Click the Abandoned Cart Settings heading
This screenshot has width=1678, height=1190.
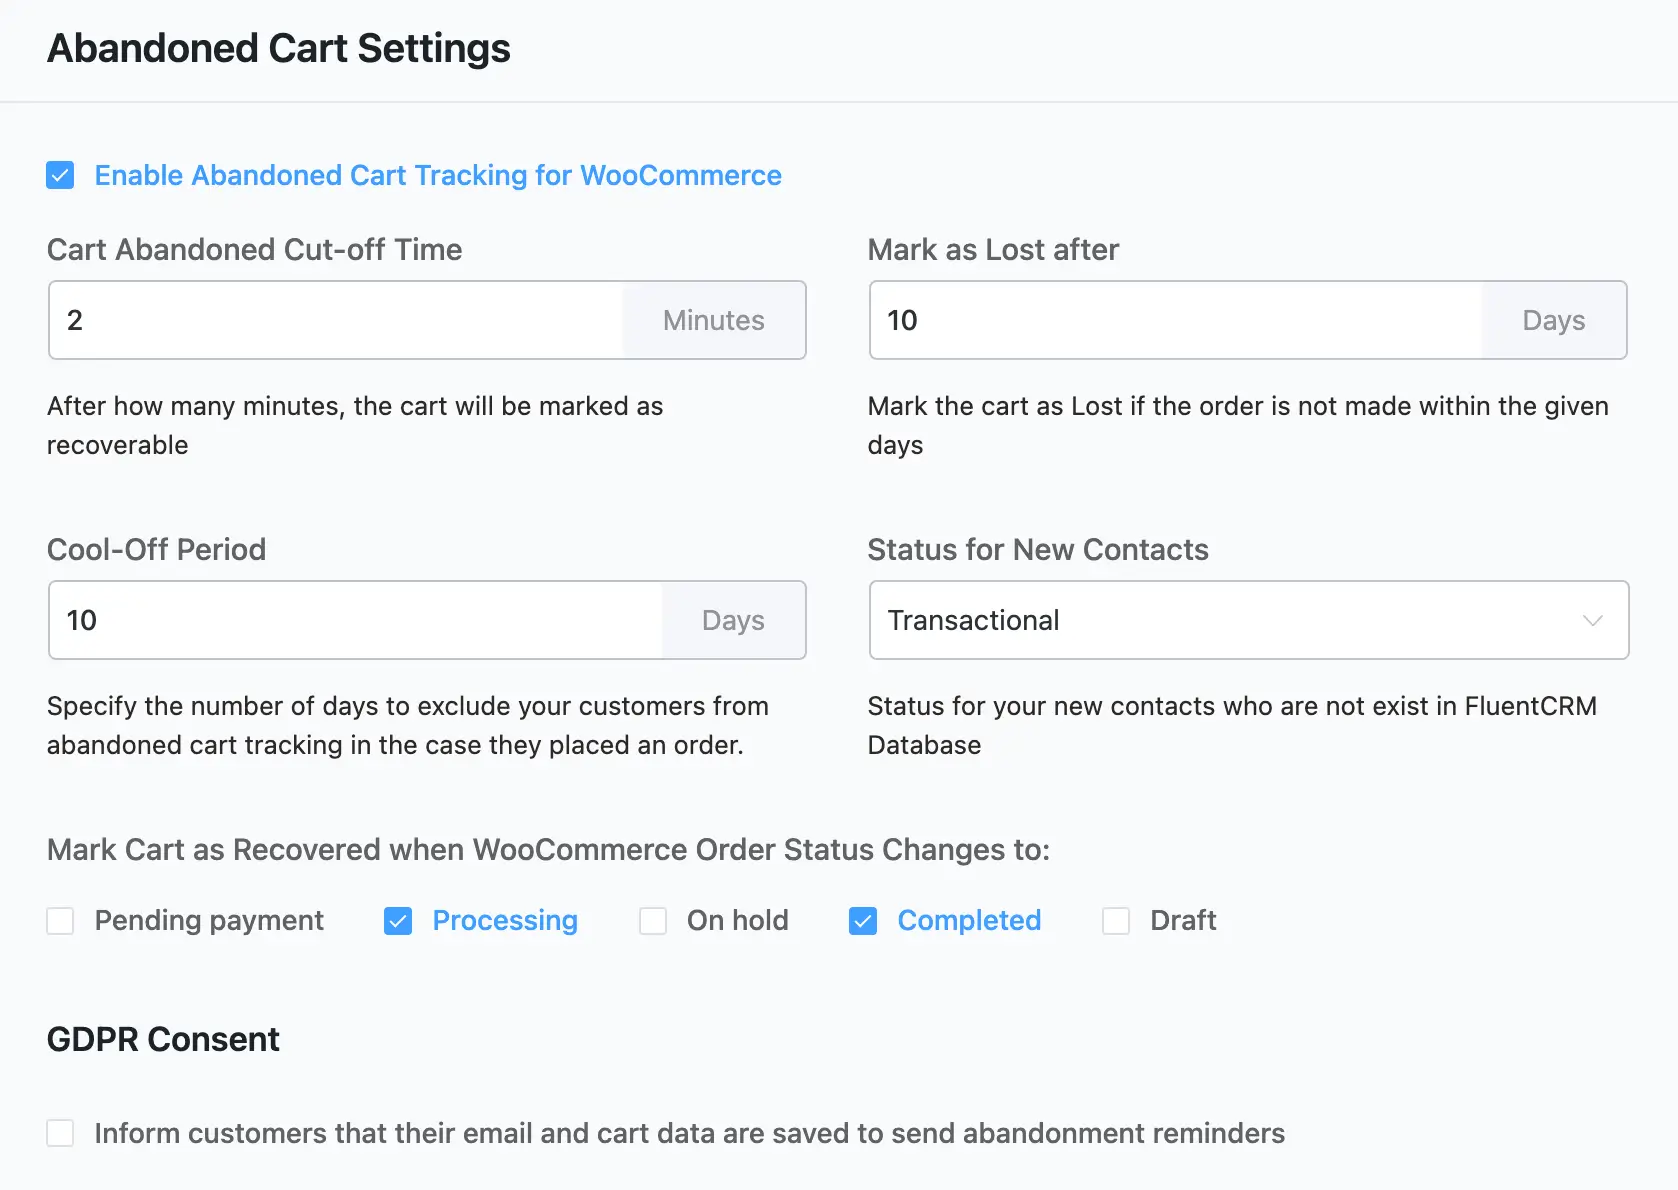pos(278,48)
